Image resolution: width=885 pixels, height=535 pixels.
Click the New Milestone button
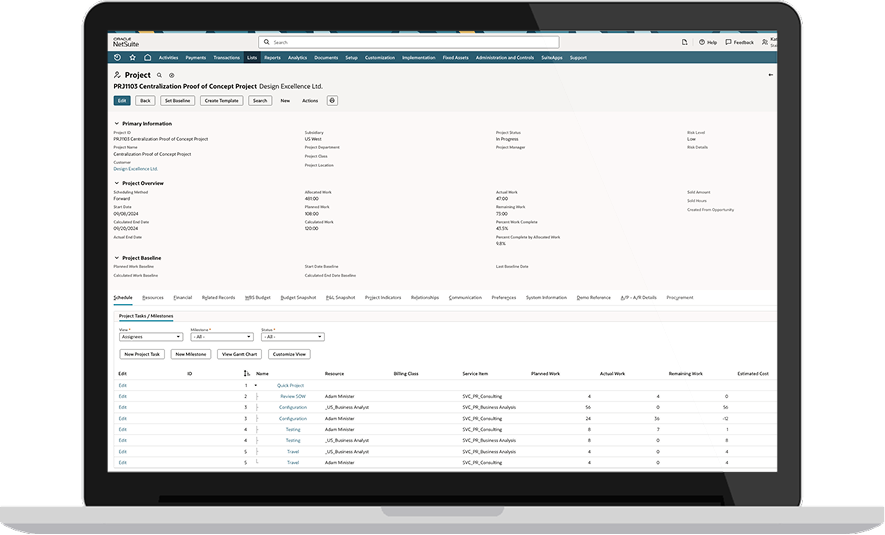[x=191, y=354]
